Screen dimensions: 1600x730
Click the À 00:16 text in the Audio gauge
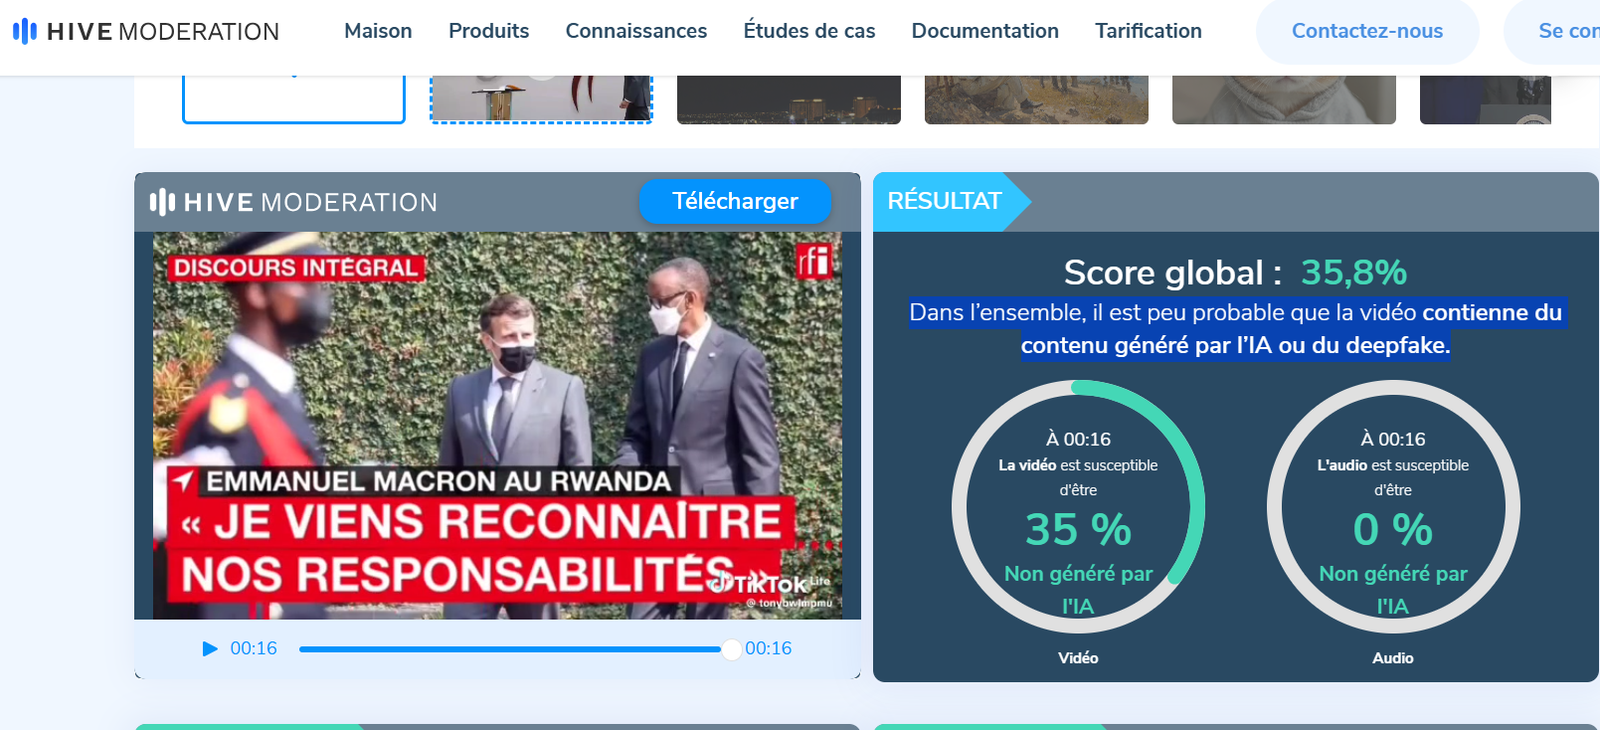pyautogui.click(x=1393, y=439)
